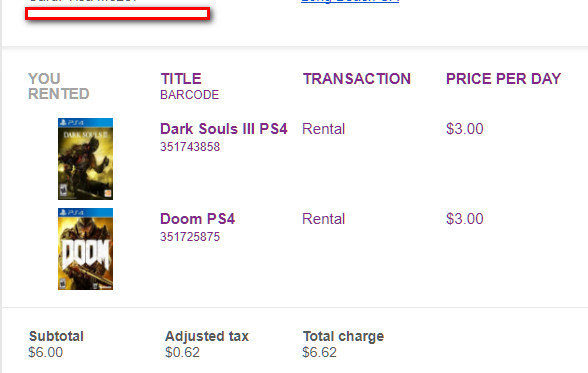The width and height of the screenshot is (588, 373).
Task: Click the Subtotal amount $6.00
Action: click(46, 352)
